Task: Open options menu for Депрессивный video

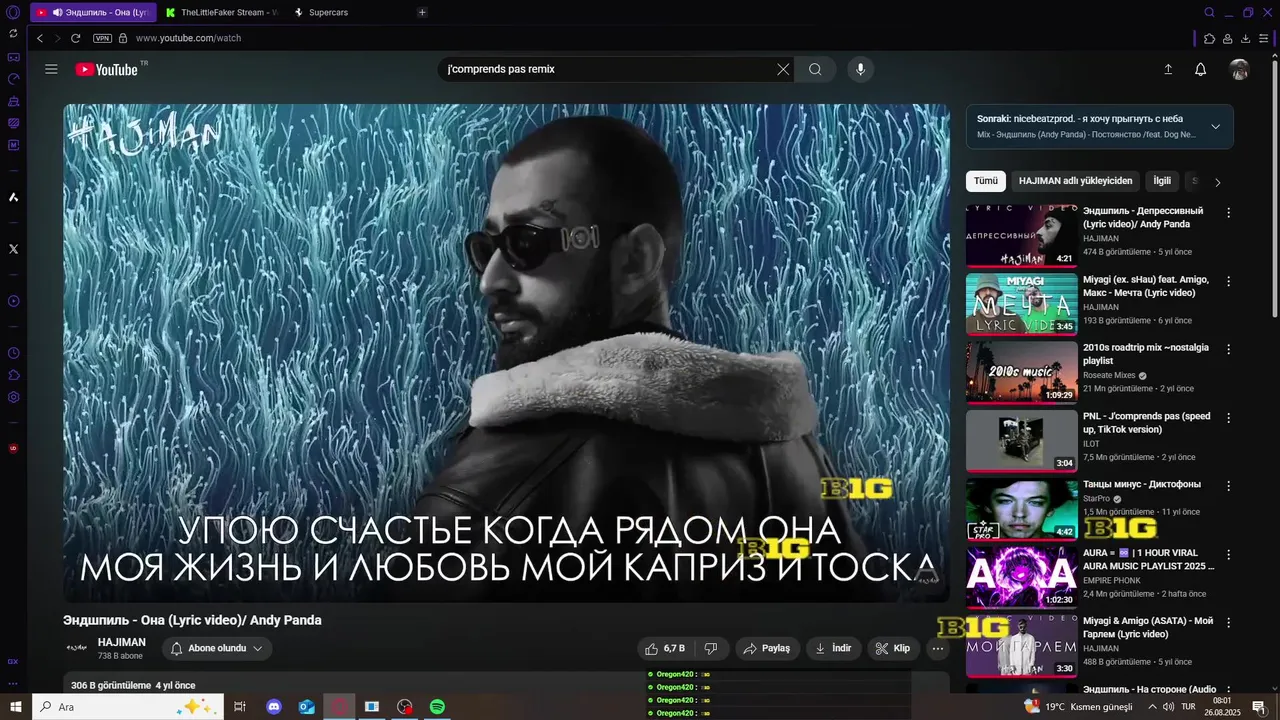Action: (1229, 212)
